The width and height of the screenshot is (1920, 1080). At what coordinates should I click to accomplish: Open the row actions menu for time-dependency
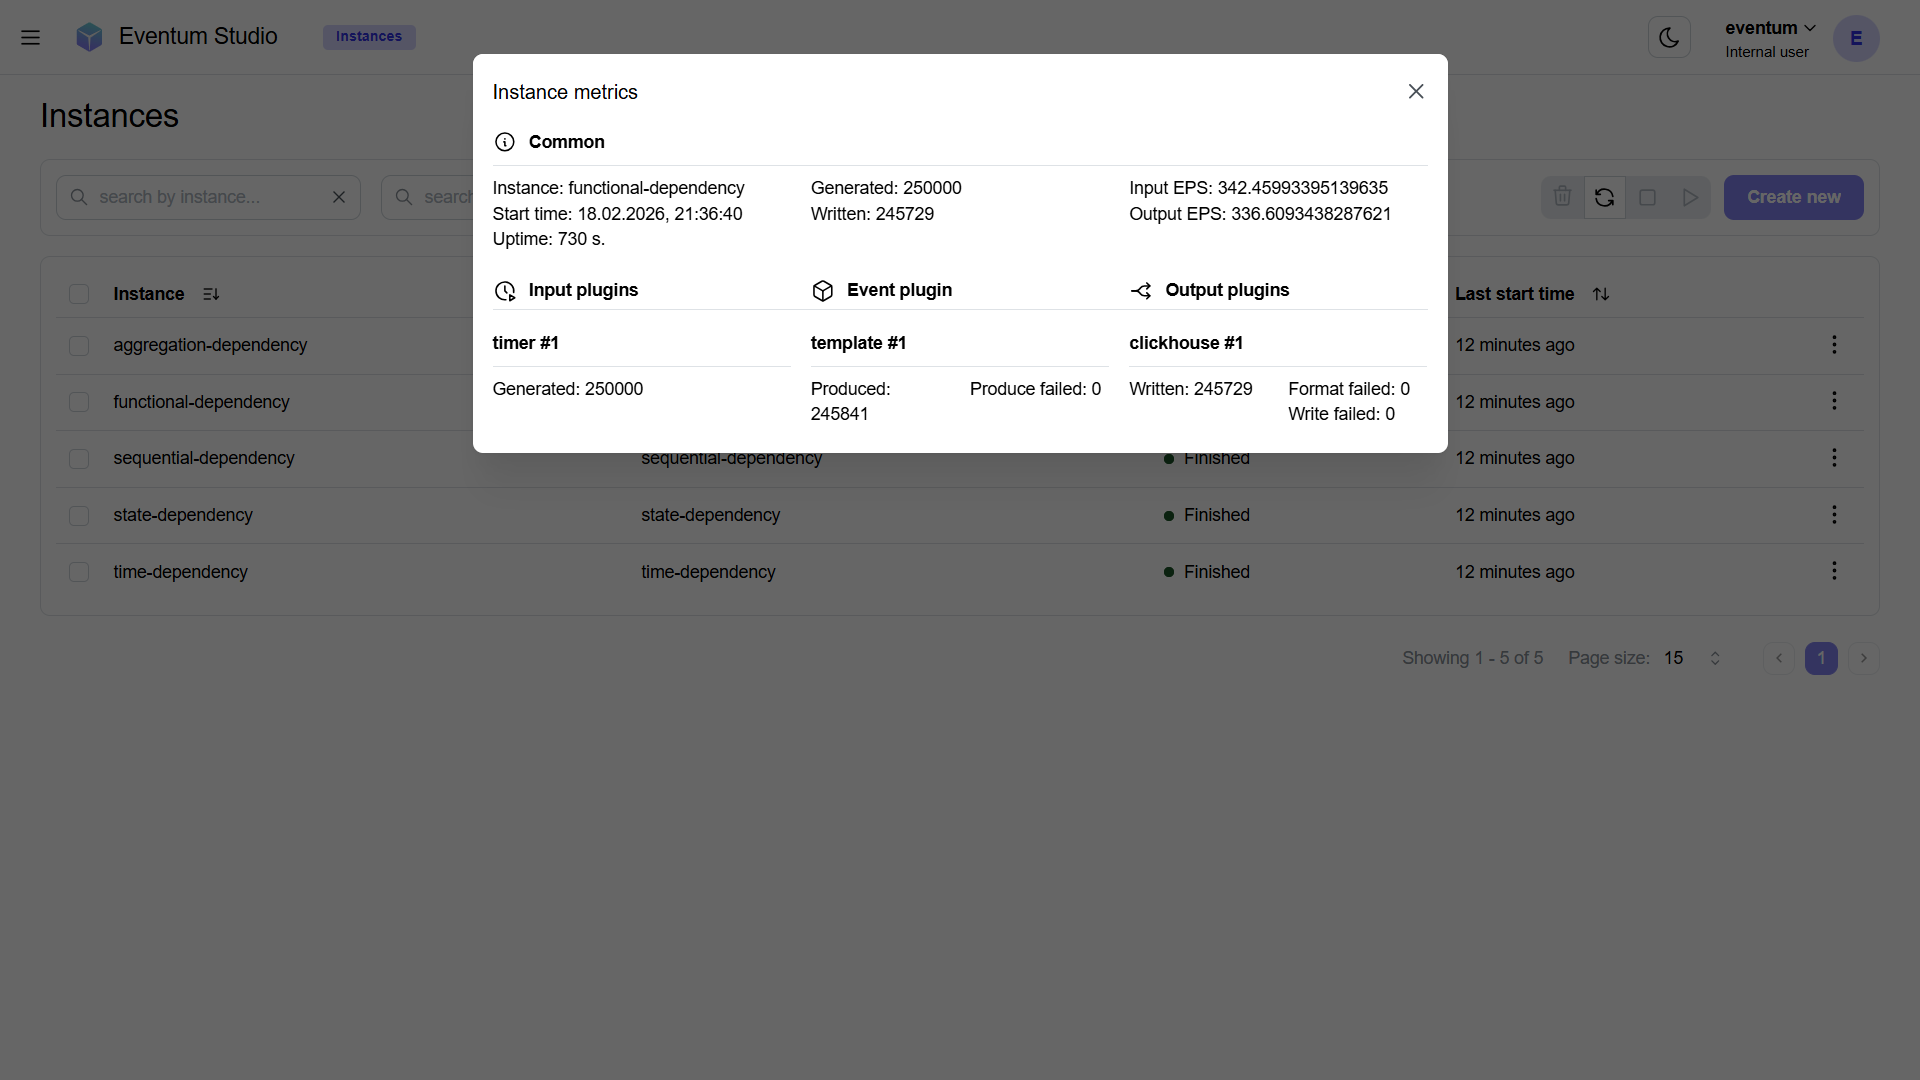1834,571
